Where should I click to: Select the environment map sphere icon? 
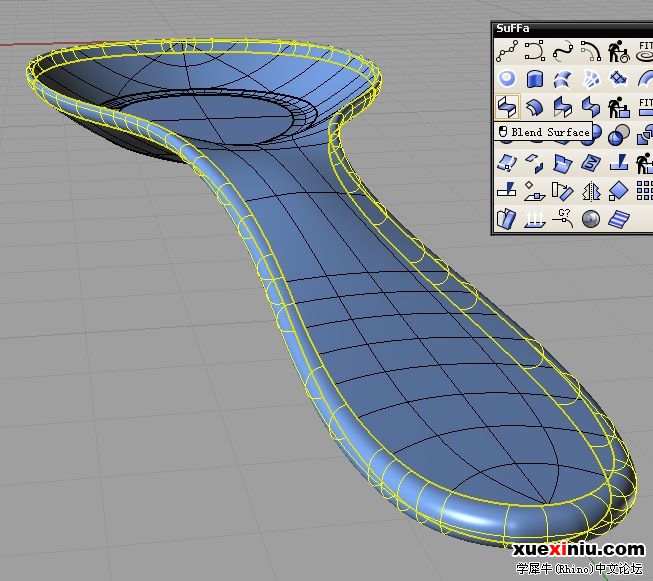pyautogui.click(x=591, y=219)
